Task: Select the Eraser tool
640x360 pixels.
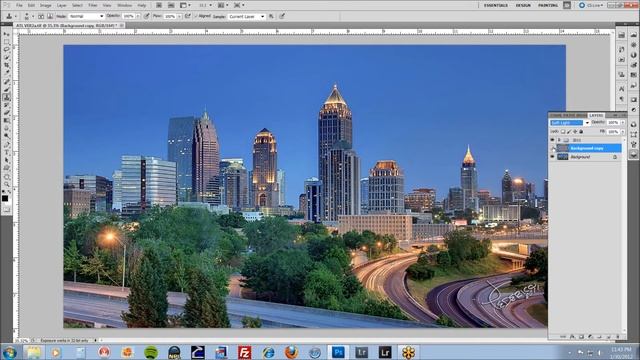Action: click(x=7, y=113)
